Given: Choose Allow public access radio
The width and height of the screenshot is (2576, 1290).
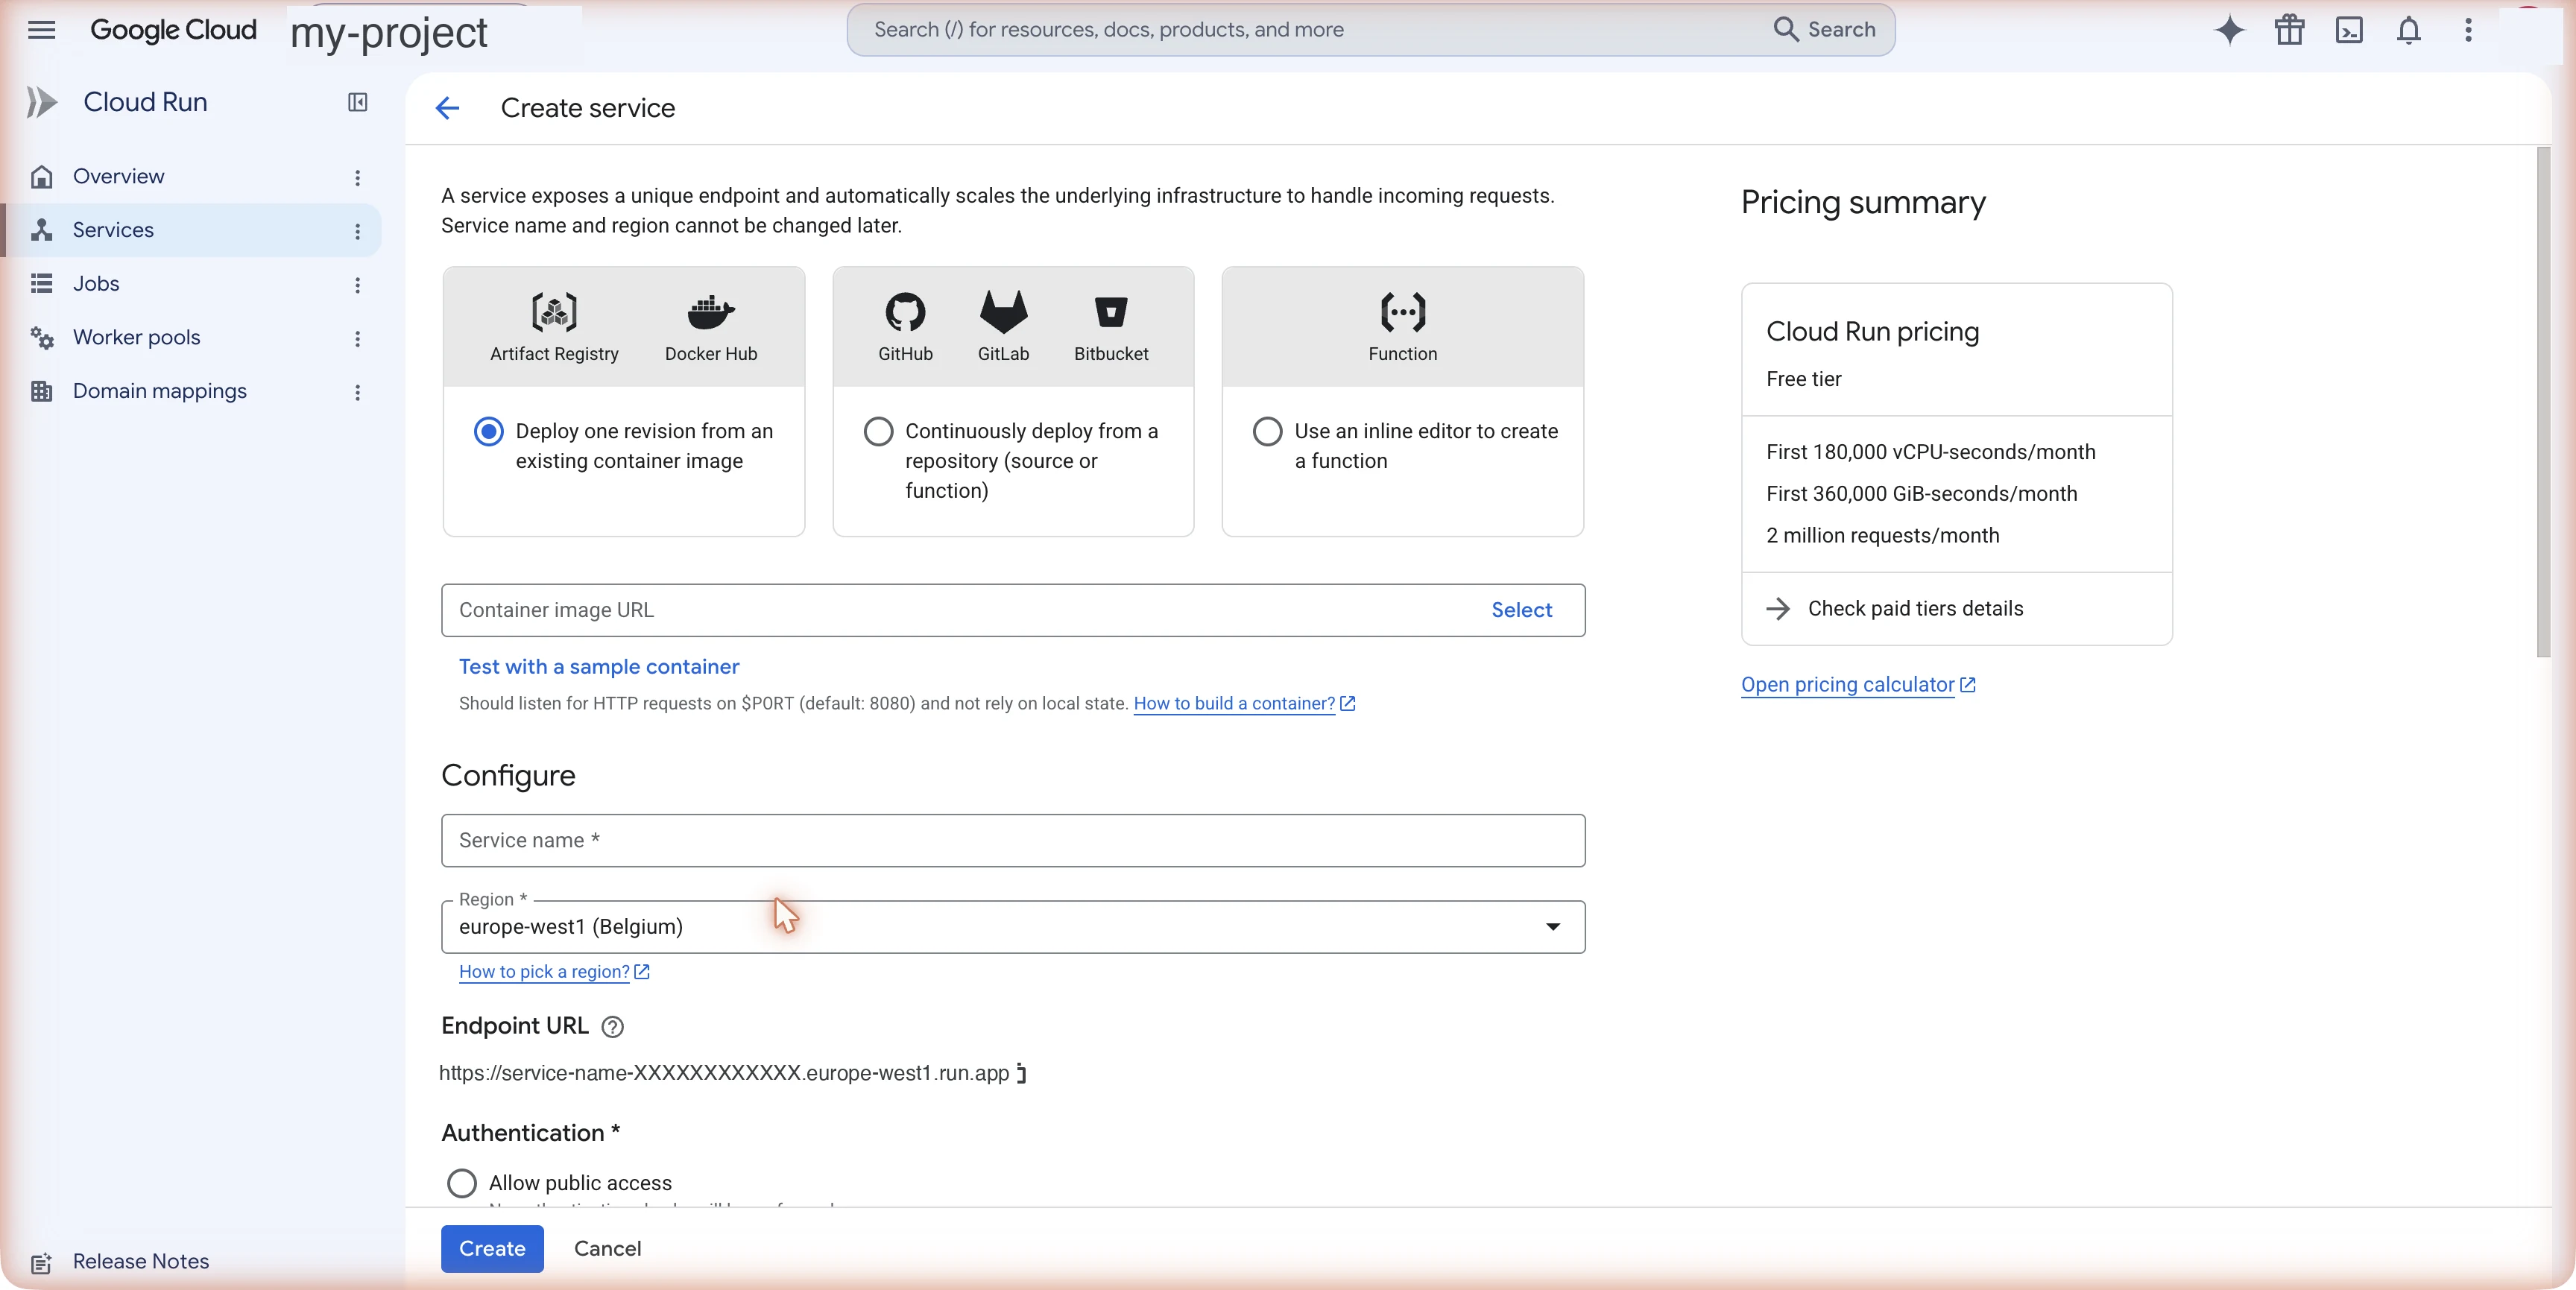Looking at the screenshot, I should pos(461,1183).
